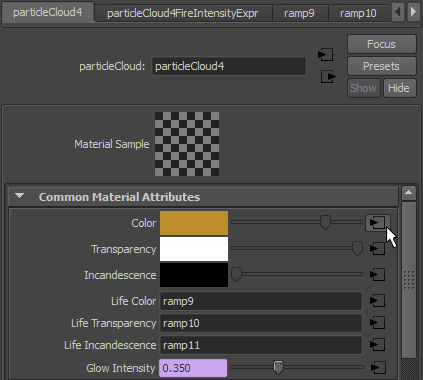This screenshot has width=423, height=380.
Task: Click the Color slider handle
Action: click(325, 222)
